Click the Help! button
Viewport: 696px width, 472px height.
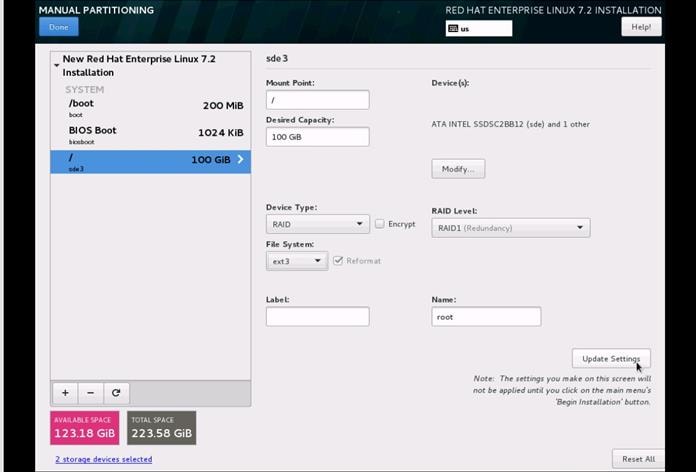coord(641,27)
